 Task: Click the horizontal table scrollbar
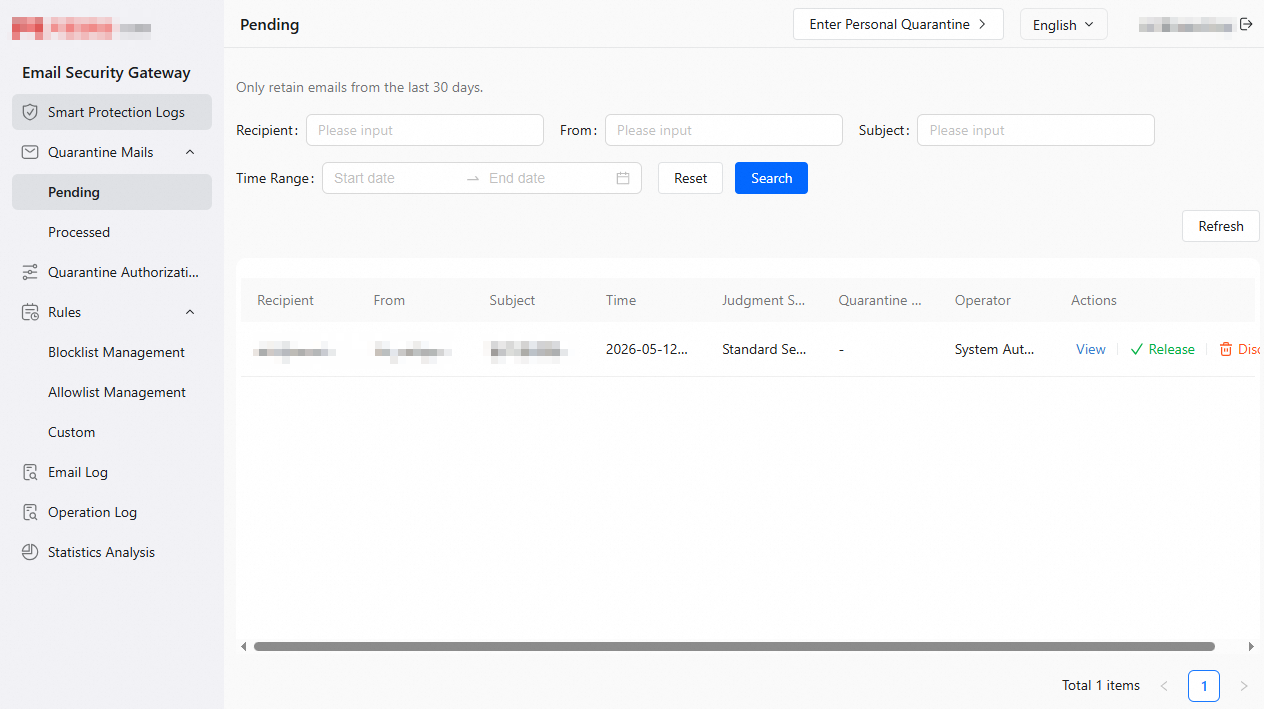[734, 647]
